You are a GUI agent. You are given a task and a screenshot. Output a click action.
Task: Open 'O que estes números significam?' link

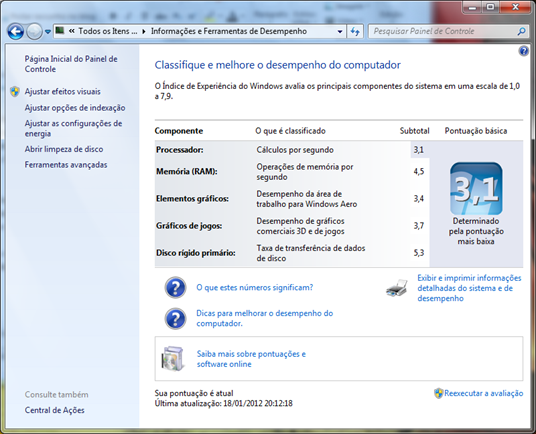[x=255, y=287]
